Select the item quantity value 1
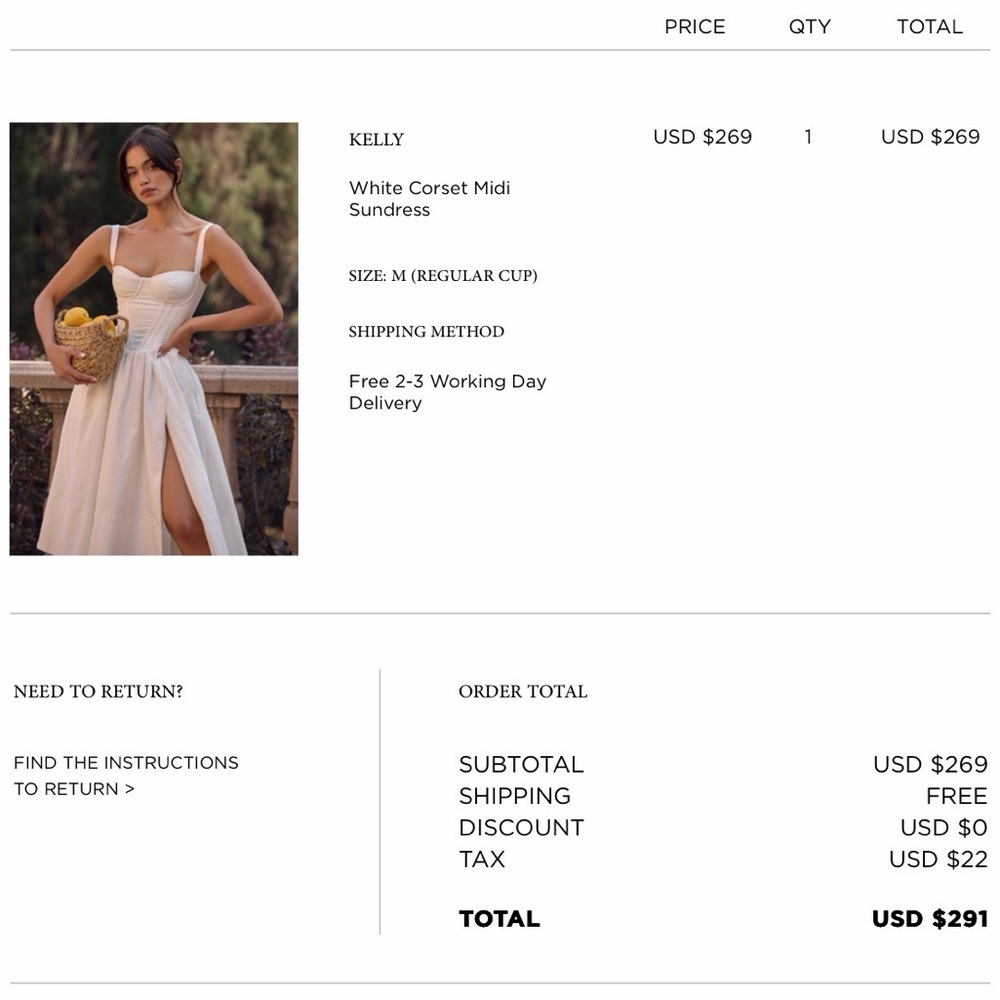This screenshot has width=1000, height=1000. [x=808, y=137]
